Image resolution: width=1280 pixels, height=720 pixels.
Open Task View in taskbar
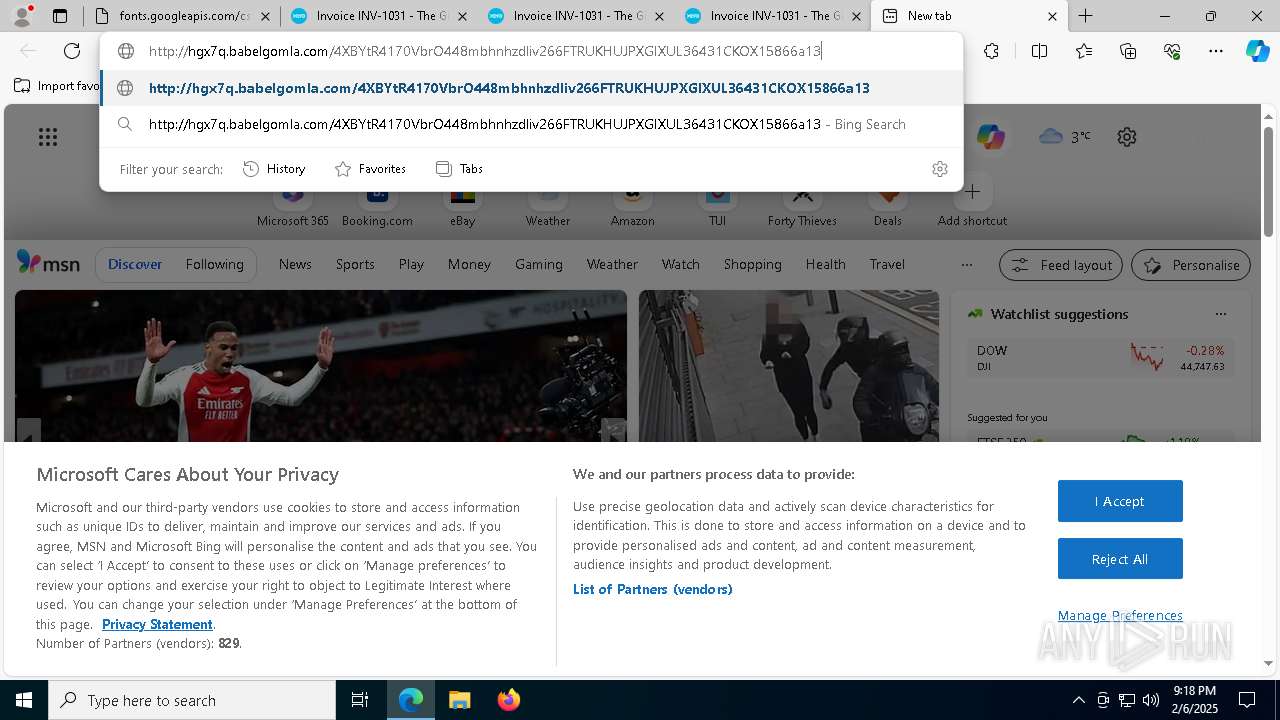360,700
